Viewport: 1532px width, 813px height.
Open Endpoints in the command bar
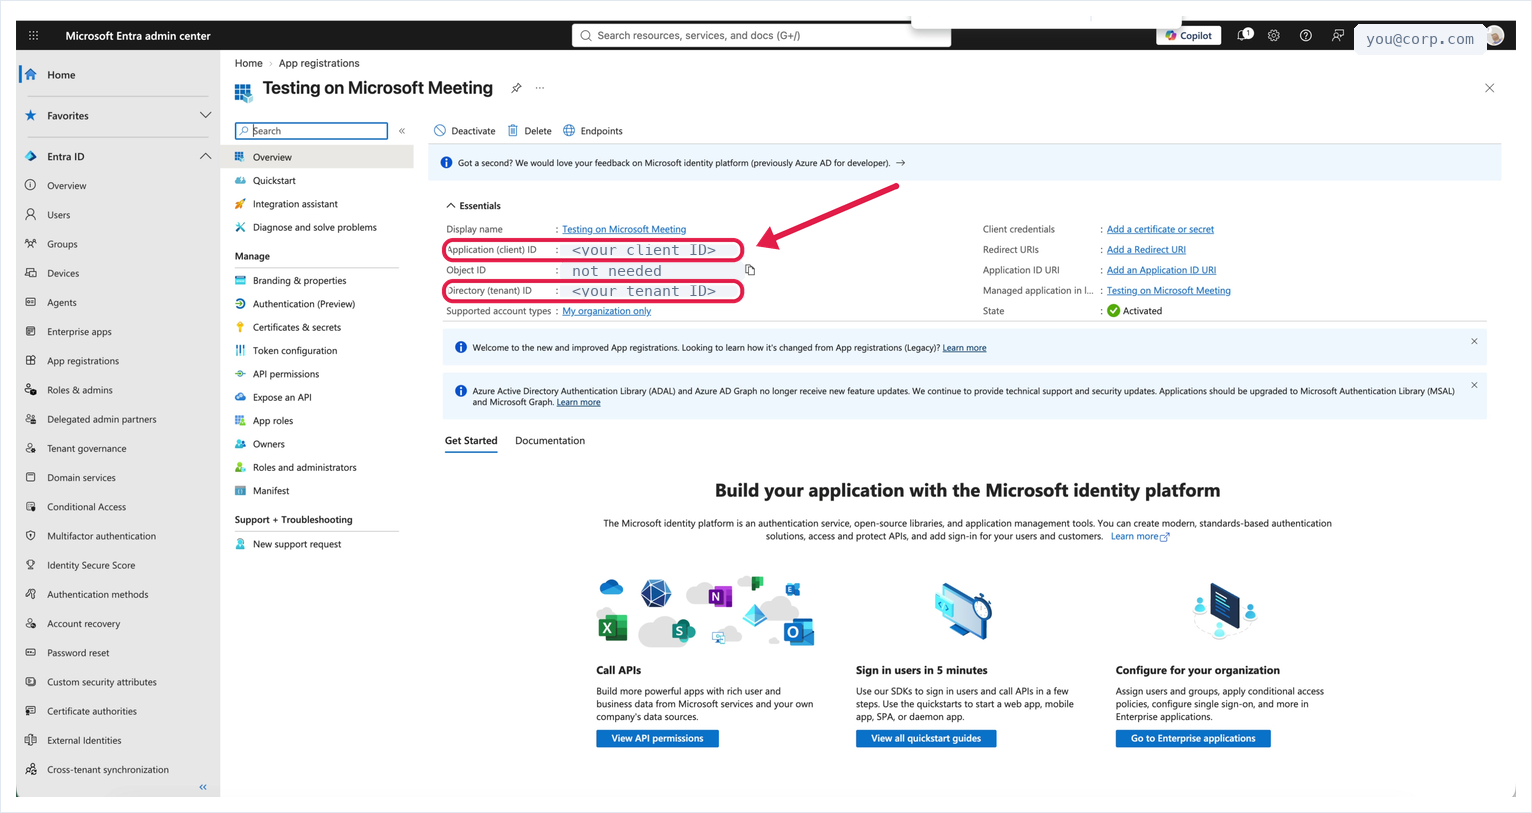(592, 131)
